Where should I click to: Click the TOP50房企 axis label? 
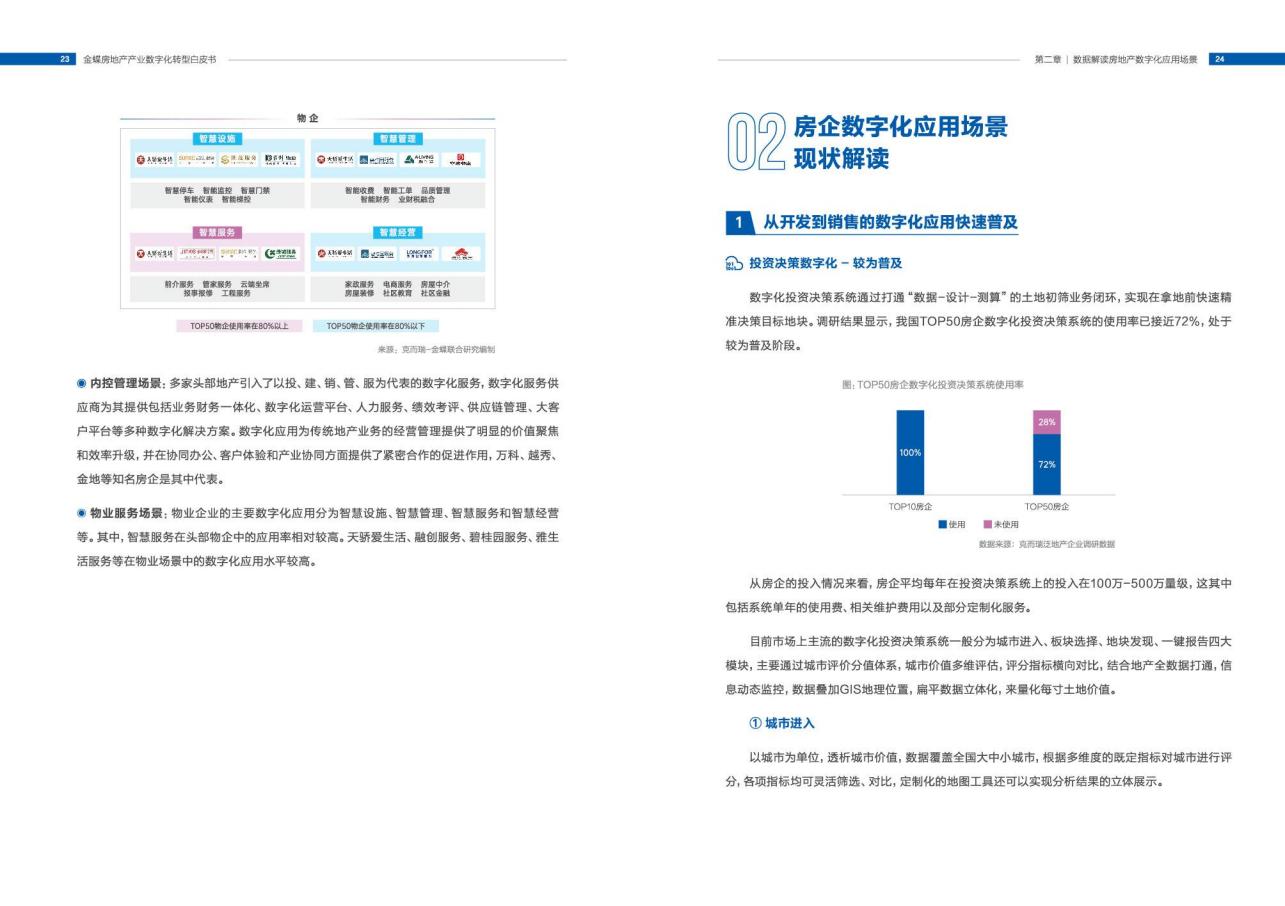coord(1046,508)
